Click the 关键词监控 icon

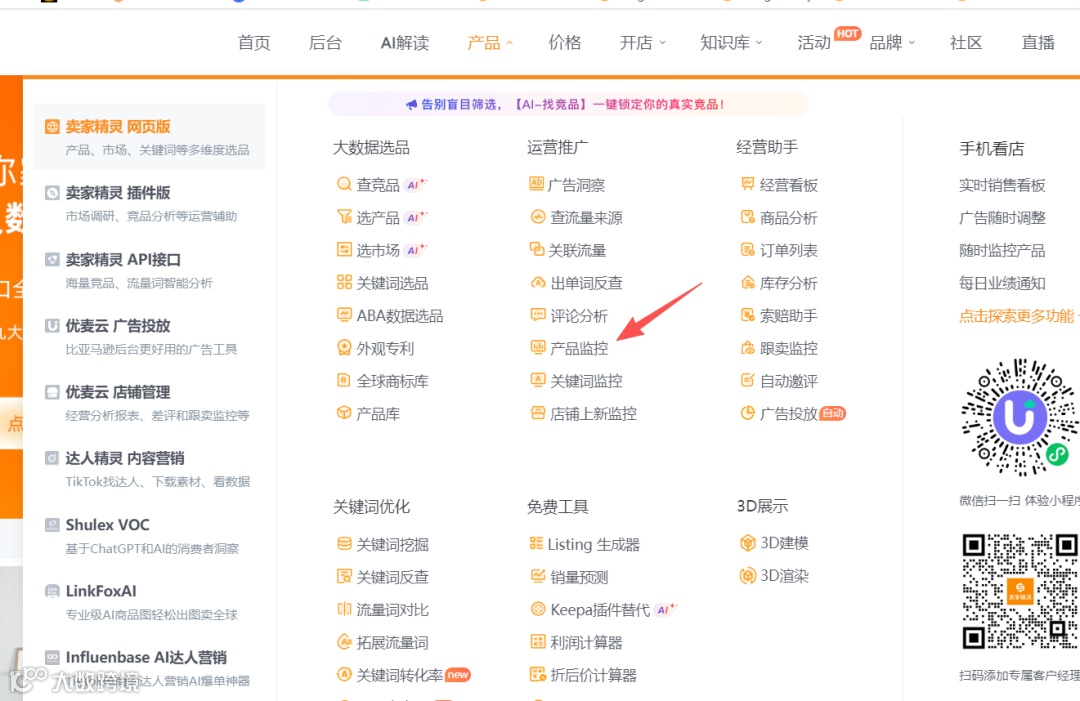[x=538, y=380]
